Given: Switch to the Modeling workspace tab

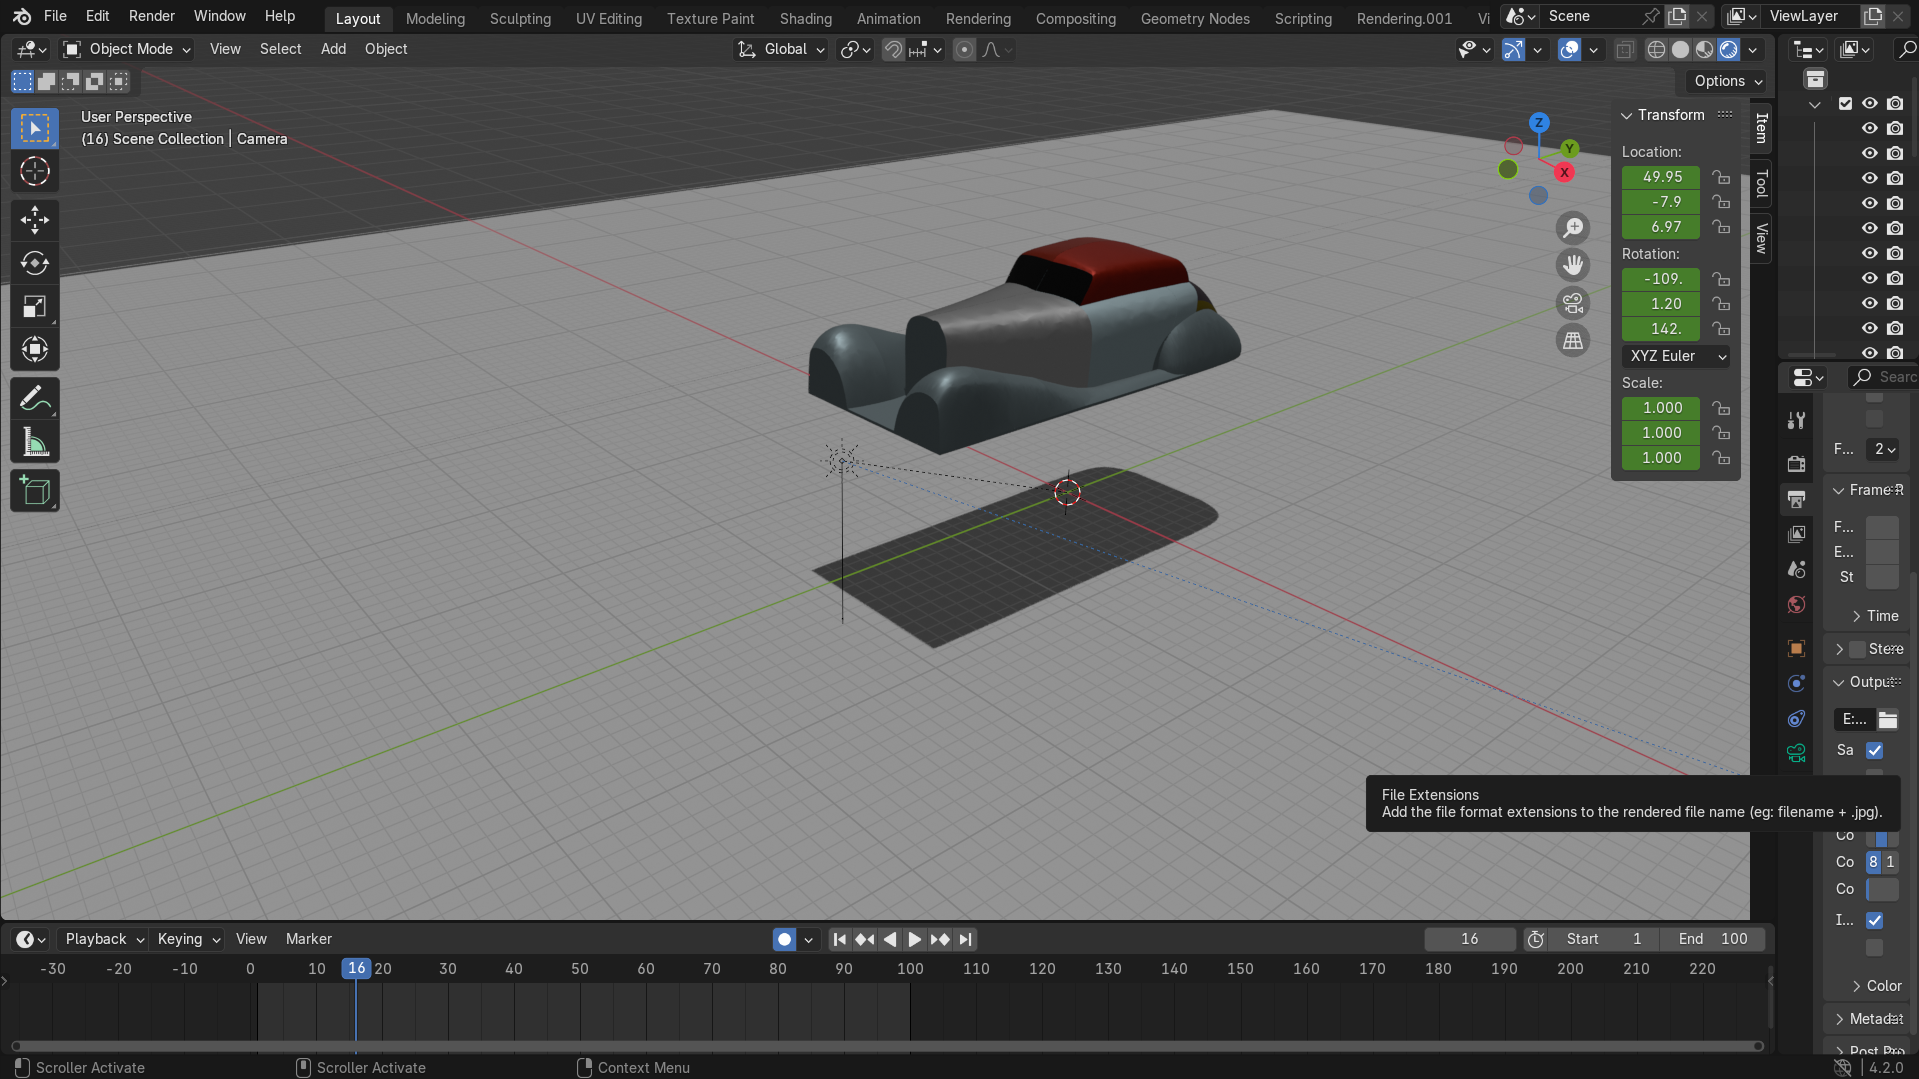Looking at the screenshot, I should point(435,18).
